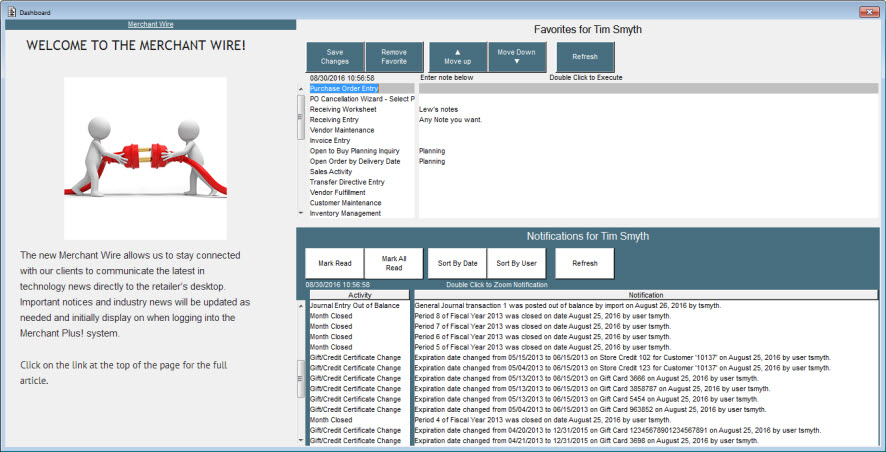Click Mark Read in Notifications
Image resolution: width=886 pixels, height=452 pixels.
click(x=335, y=263)
